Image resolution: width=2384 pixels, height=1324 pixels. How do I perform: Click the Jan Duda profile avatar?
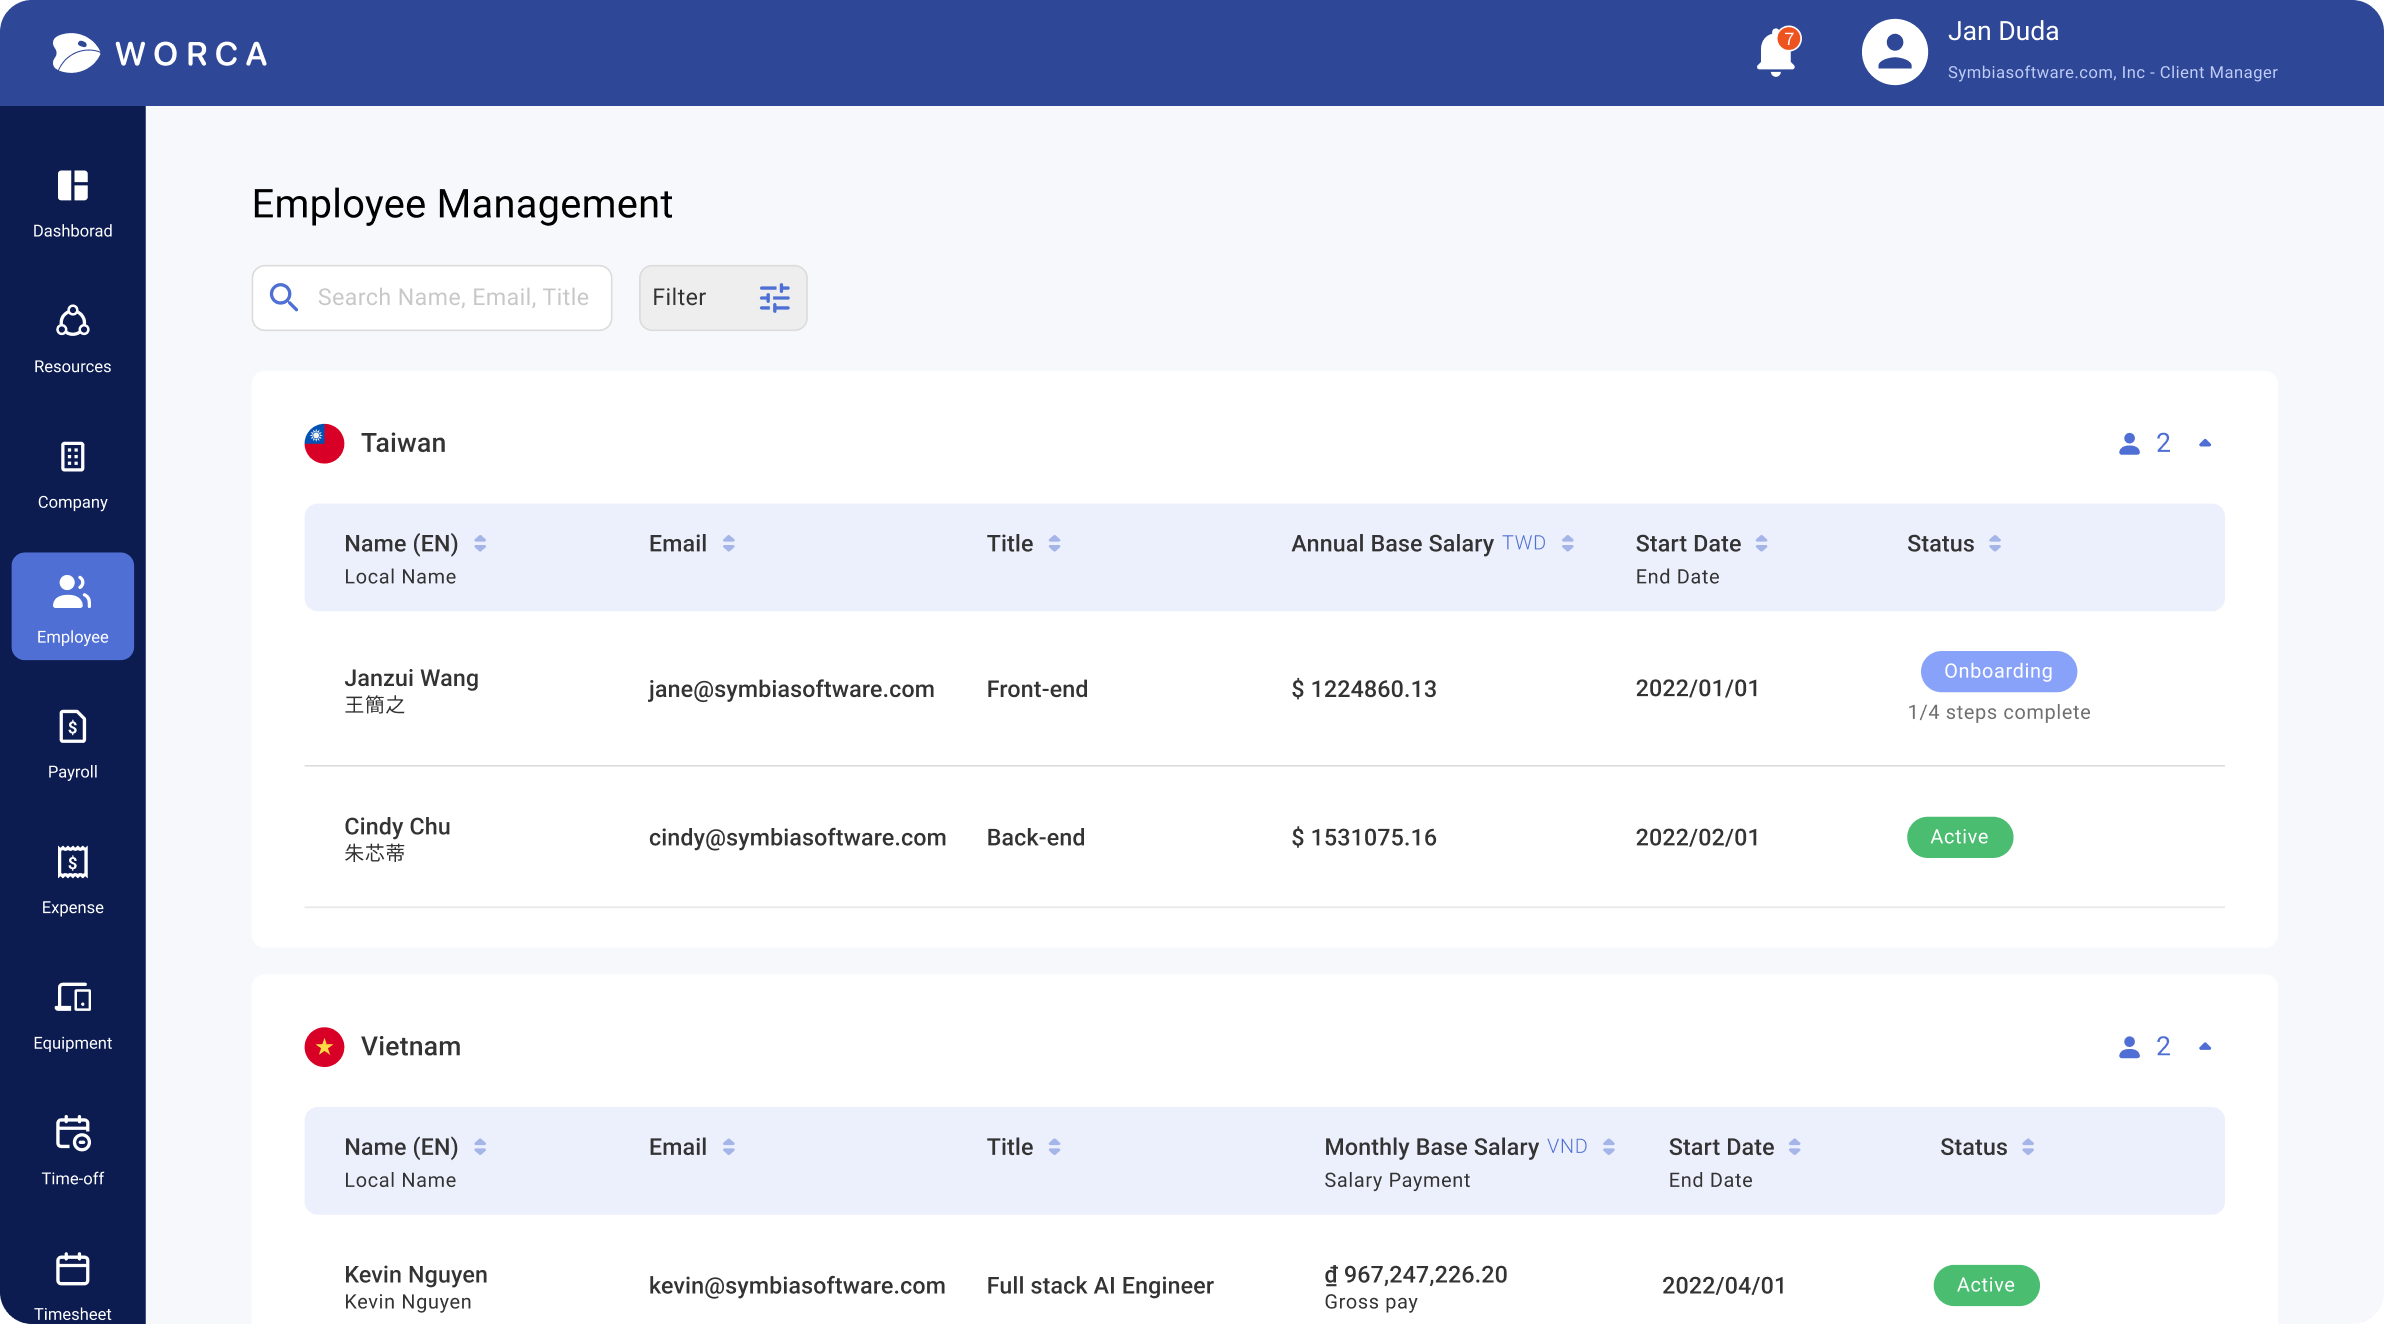click(x=1894, y=52)
